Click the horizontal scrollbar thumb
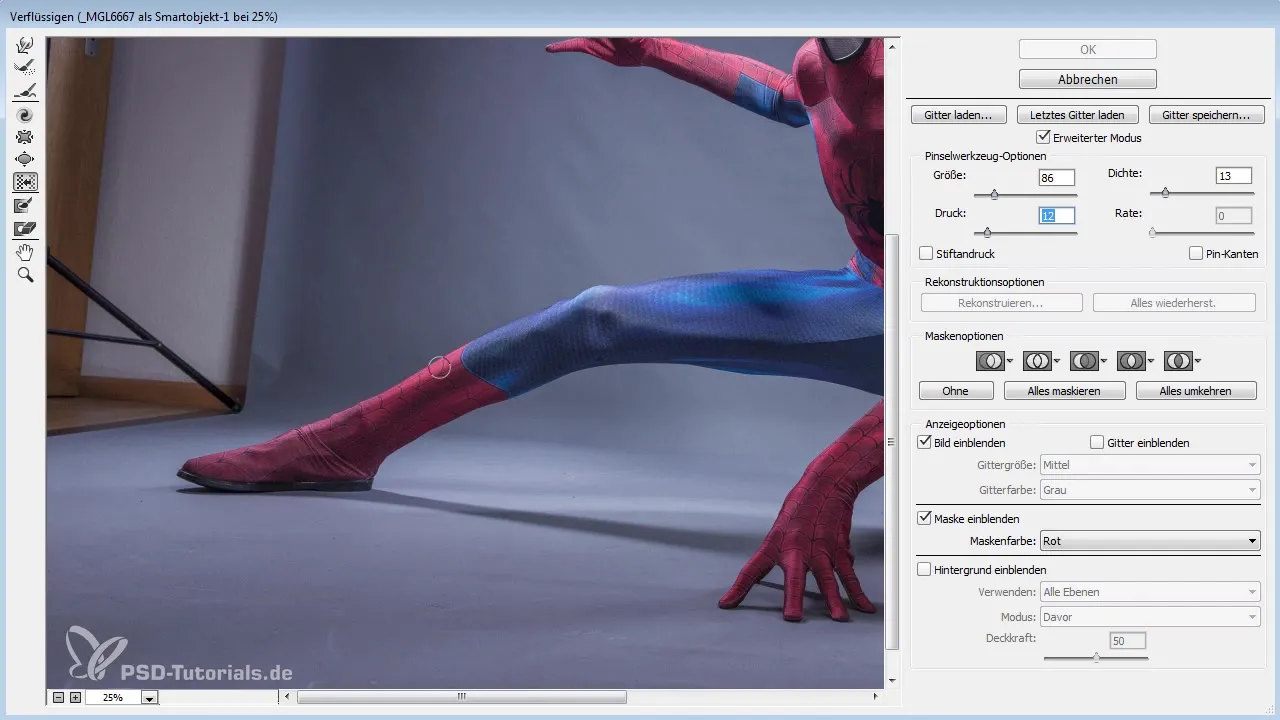Screen dimensions: 1280x720 pyautogui.click(x=462, y=697)
